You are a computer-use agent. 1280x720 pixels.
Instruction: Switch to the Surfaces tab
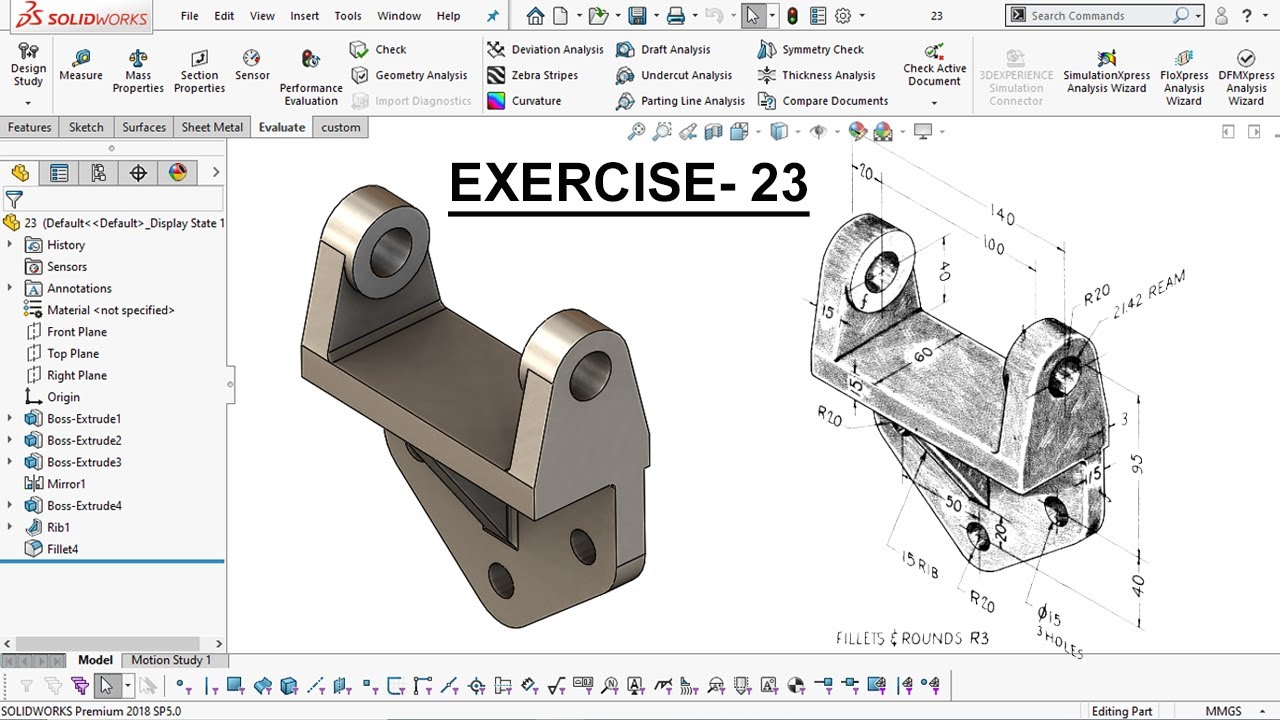pos(144,127)
